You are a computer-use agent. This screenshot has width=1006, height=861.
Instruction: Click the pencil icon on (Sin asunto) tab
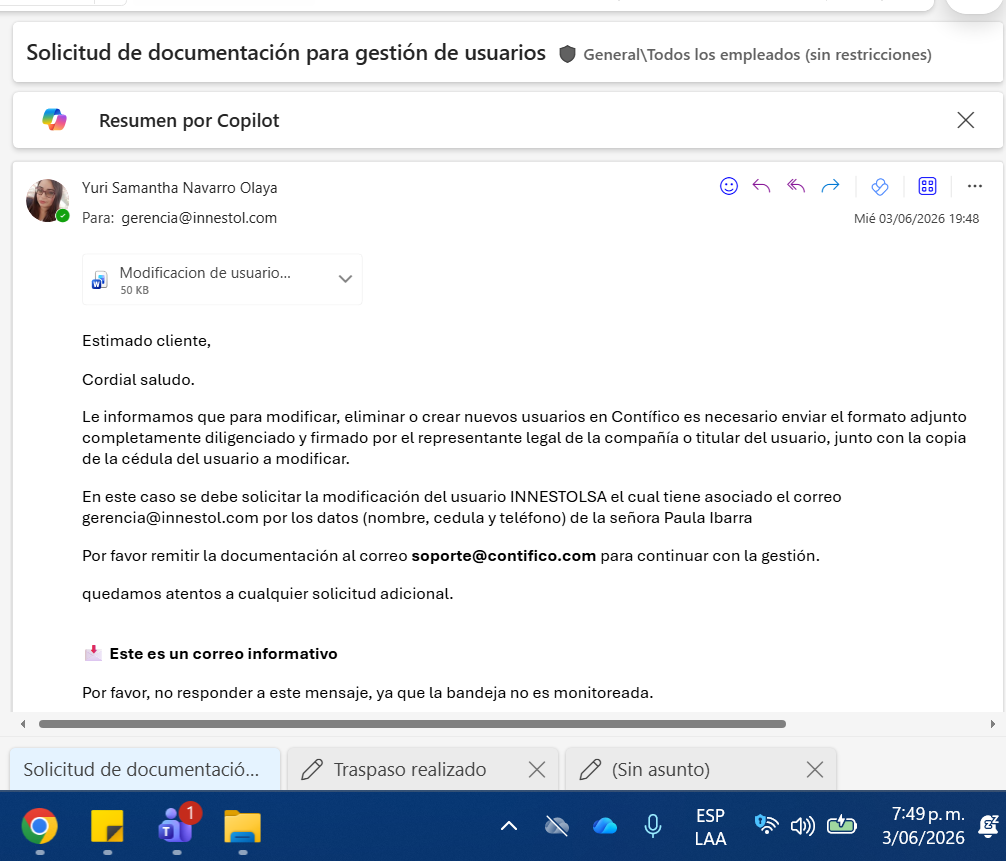(x=590, y=769)
